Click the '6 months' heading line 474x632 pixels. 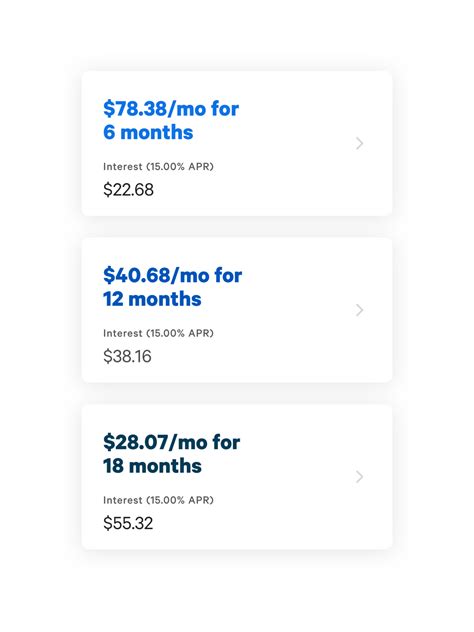click(148, 132)
